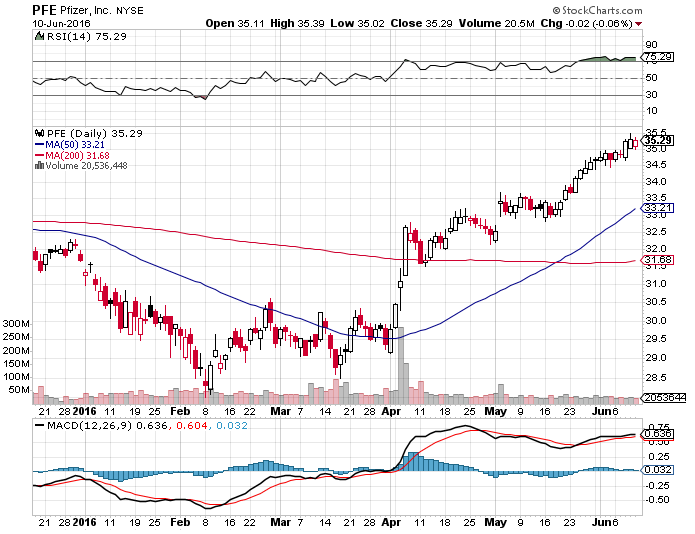
Task: Click the Volume bars legend icon
Action: [x=39, y=165]
